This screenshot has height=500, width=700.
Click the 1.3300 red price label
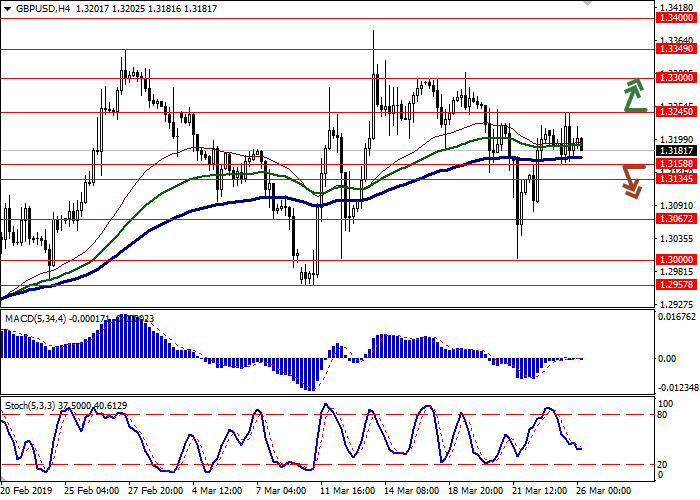click(x=675, y=78)
